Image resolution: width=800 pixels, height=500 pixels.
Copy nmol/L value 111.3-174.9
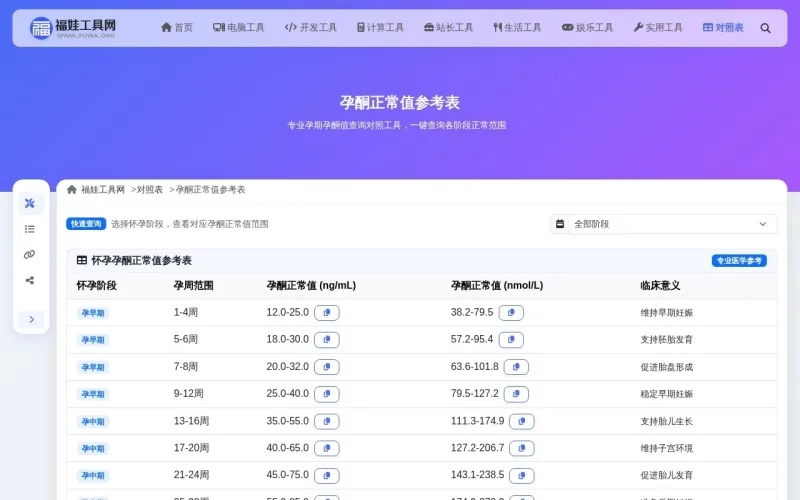click(522, 421)
